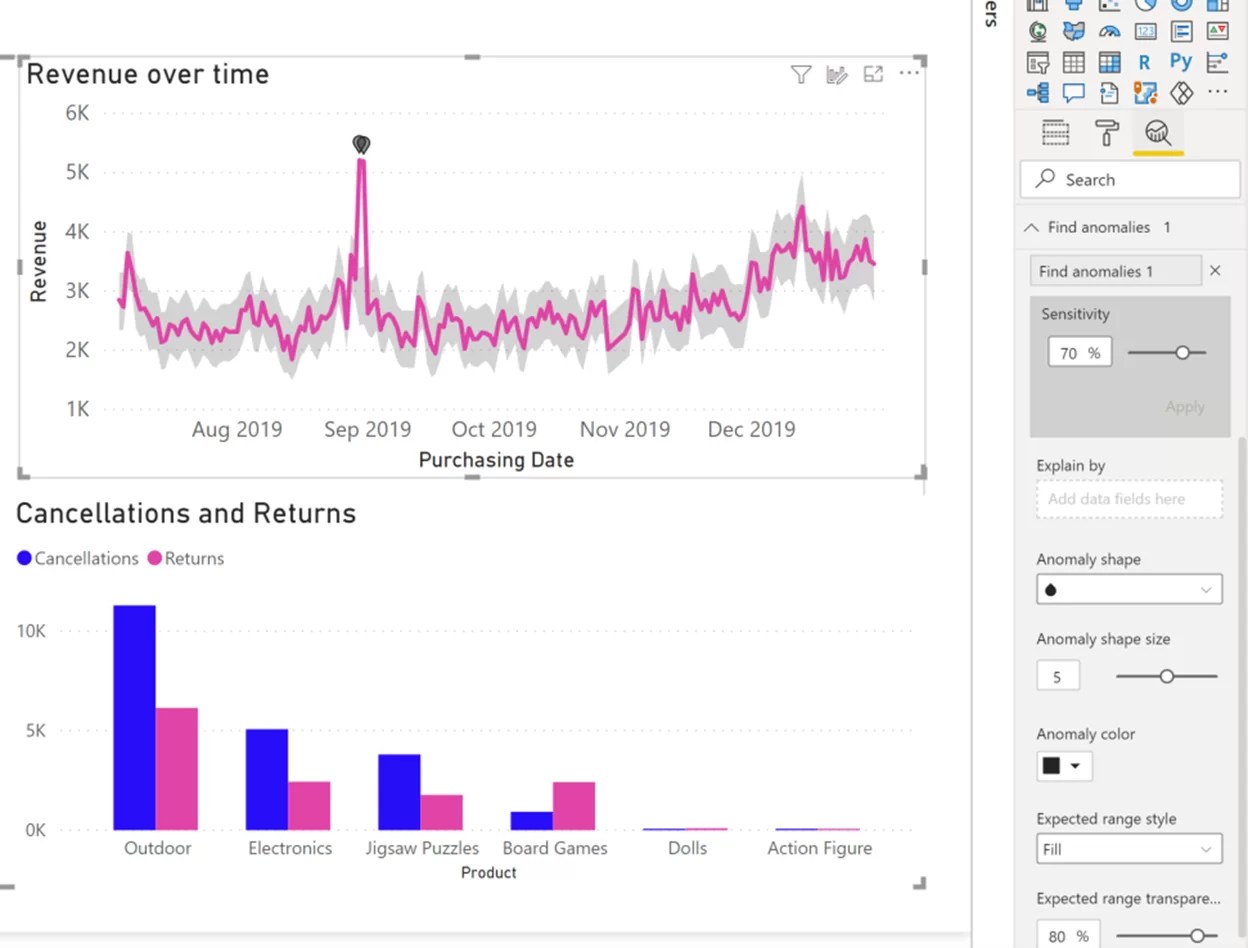
Task: Add a KPI visual
Action: (x=1217, y=31)
